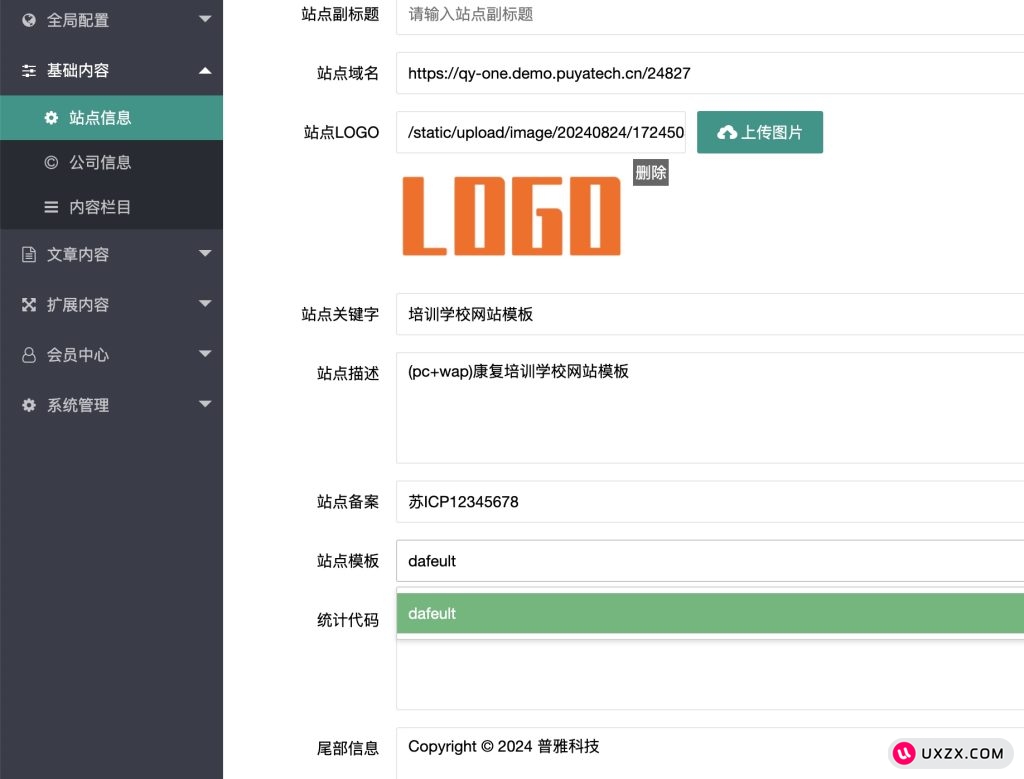This screenshot has height=779, width=1024.
Task: Click the gear icon beside 站点信息
Action: 51,118
